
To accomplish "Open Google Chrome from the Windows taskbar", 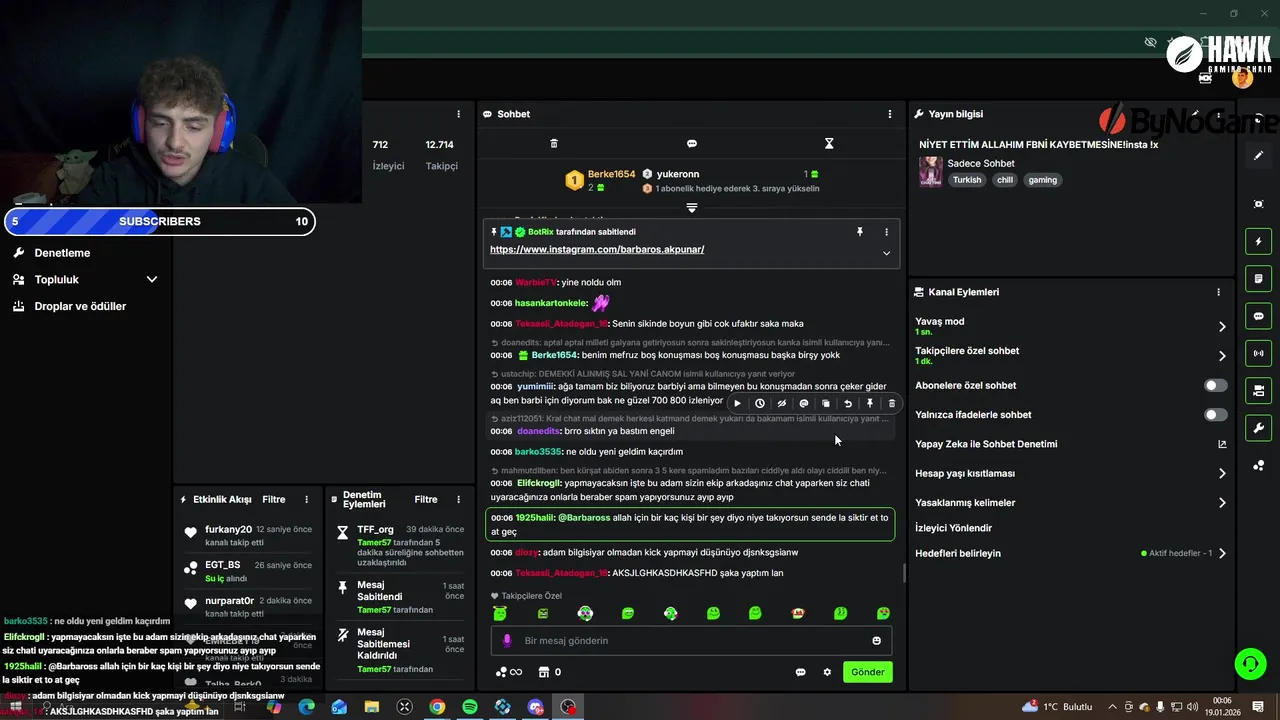I will [x=437, y=707].
